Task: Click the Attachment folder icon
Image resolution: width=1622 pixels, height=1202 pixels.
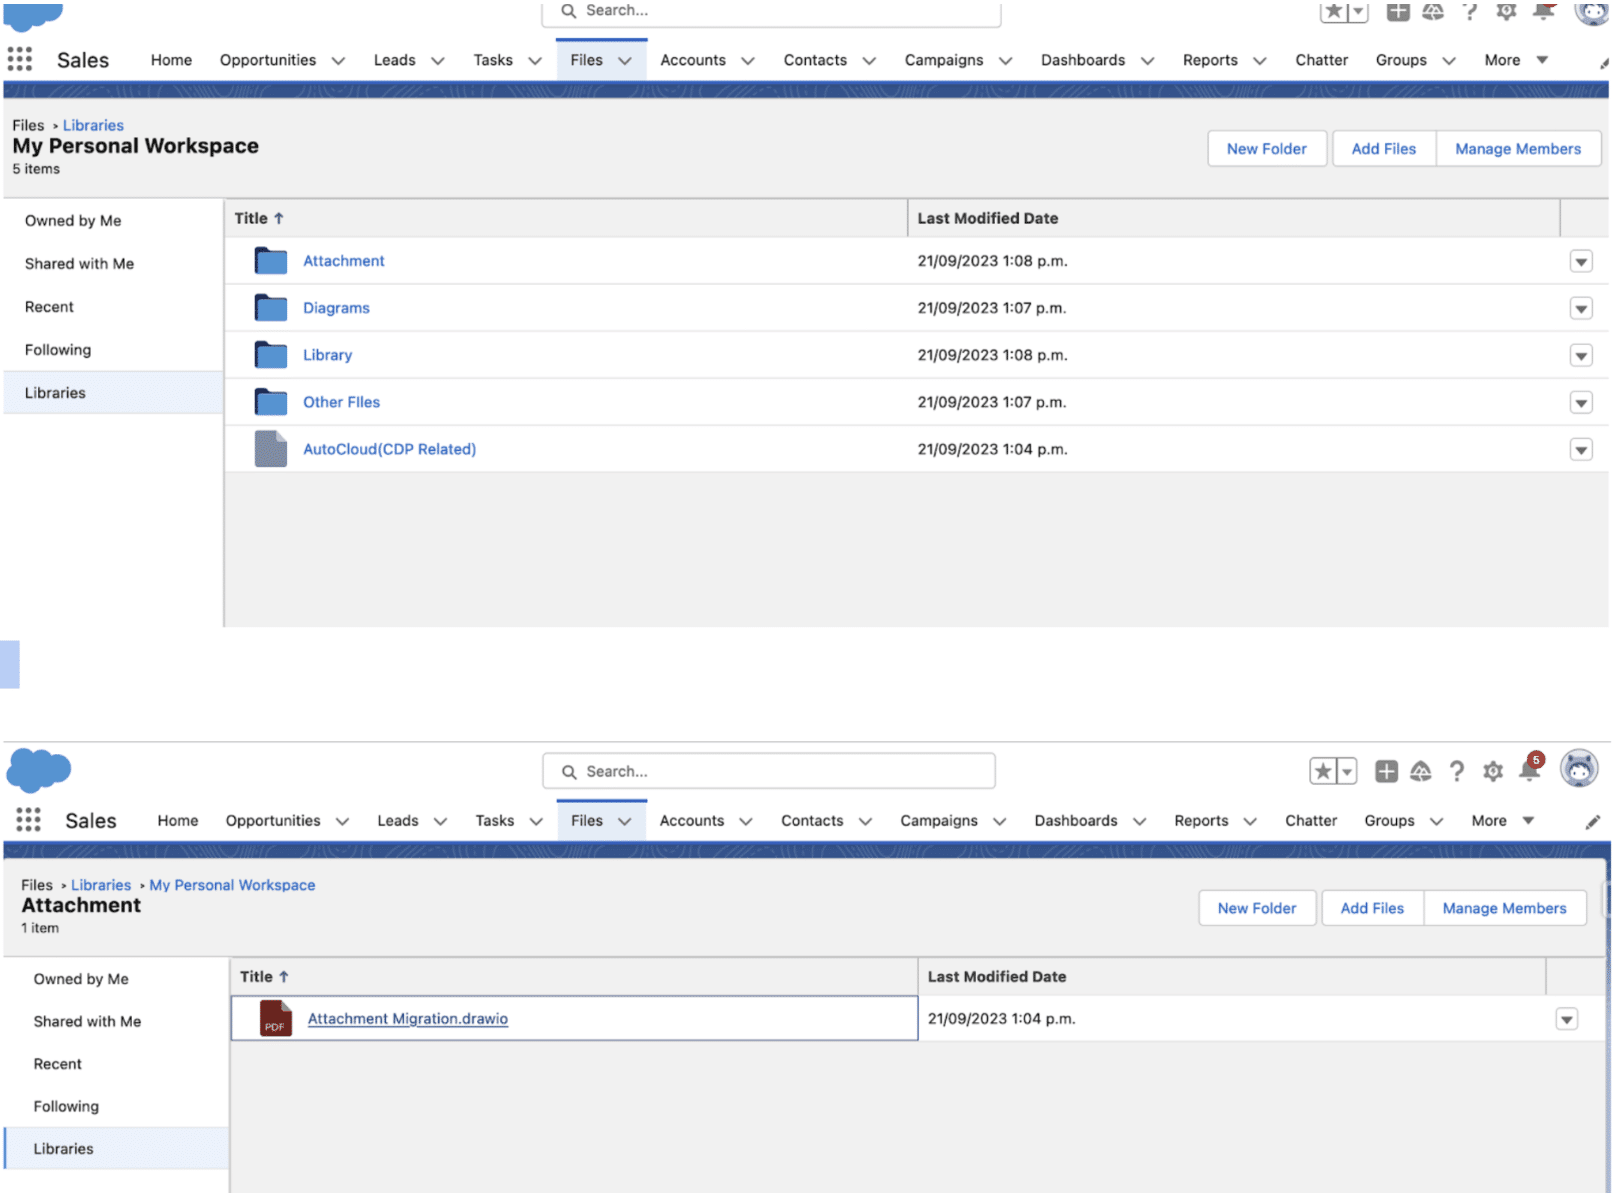Action: [x=270, y=260]
